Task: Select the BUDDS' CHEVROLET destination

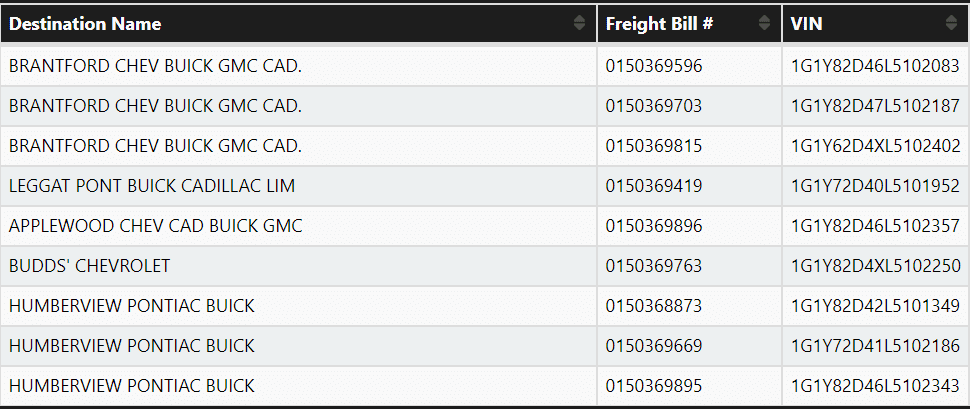Action: (x=89, y=266)
